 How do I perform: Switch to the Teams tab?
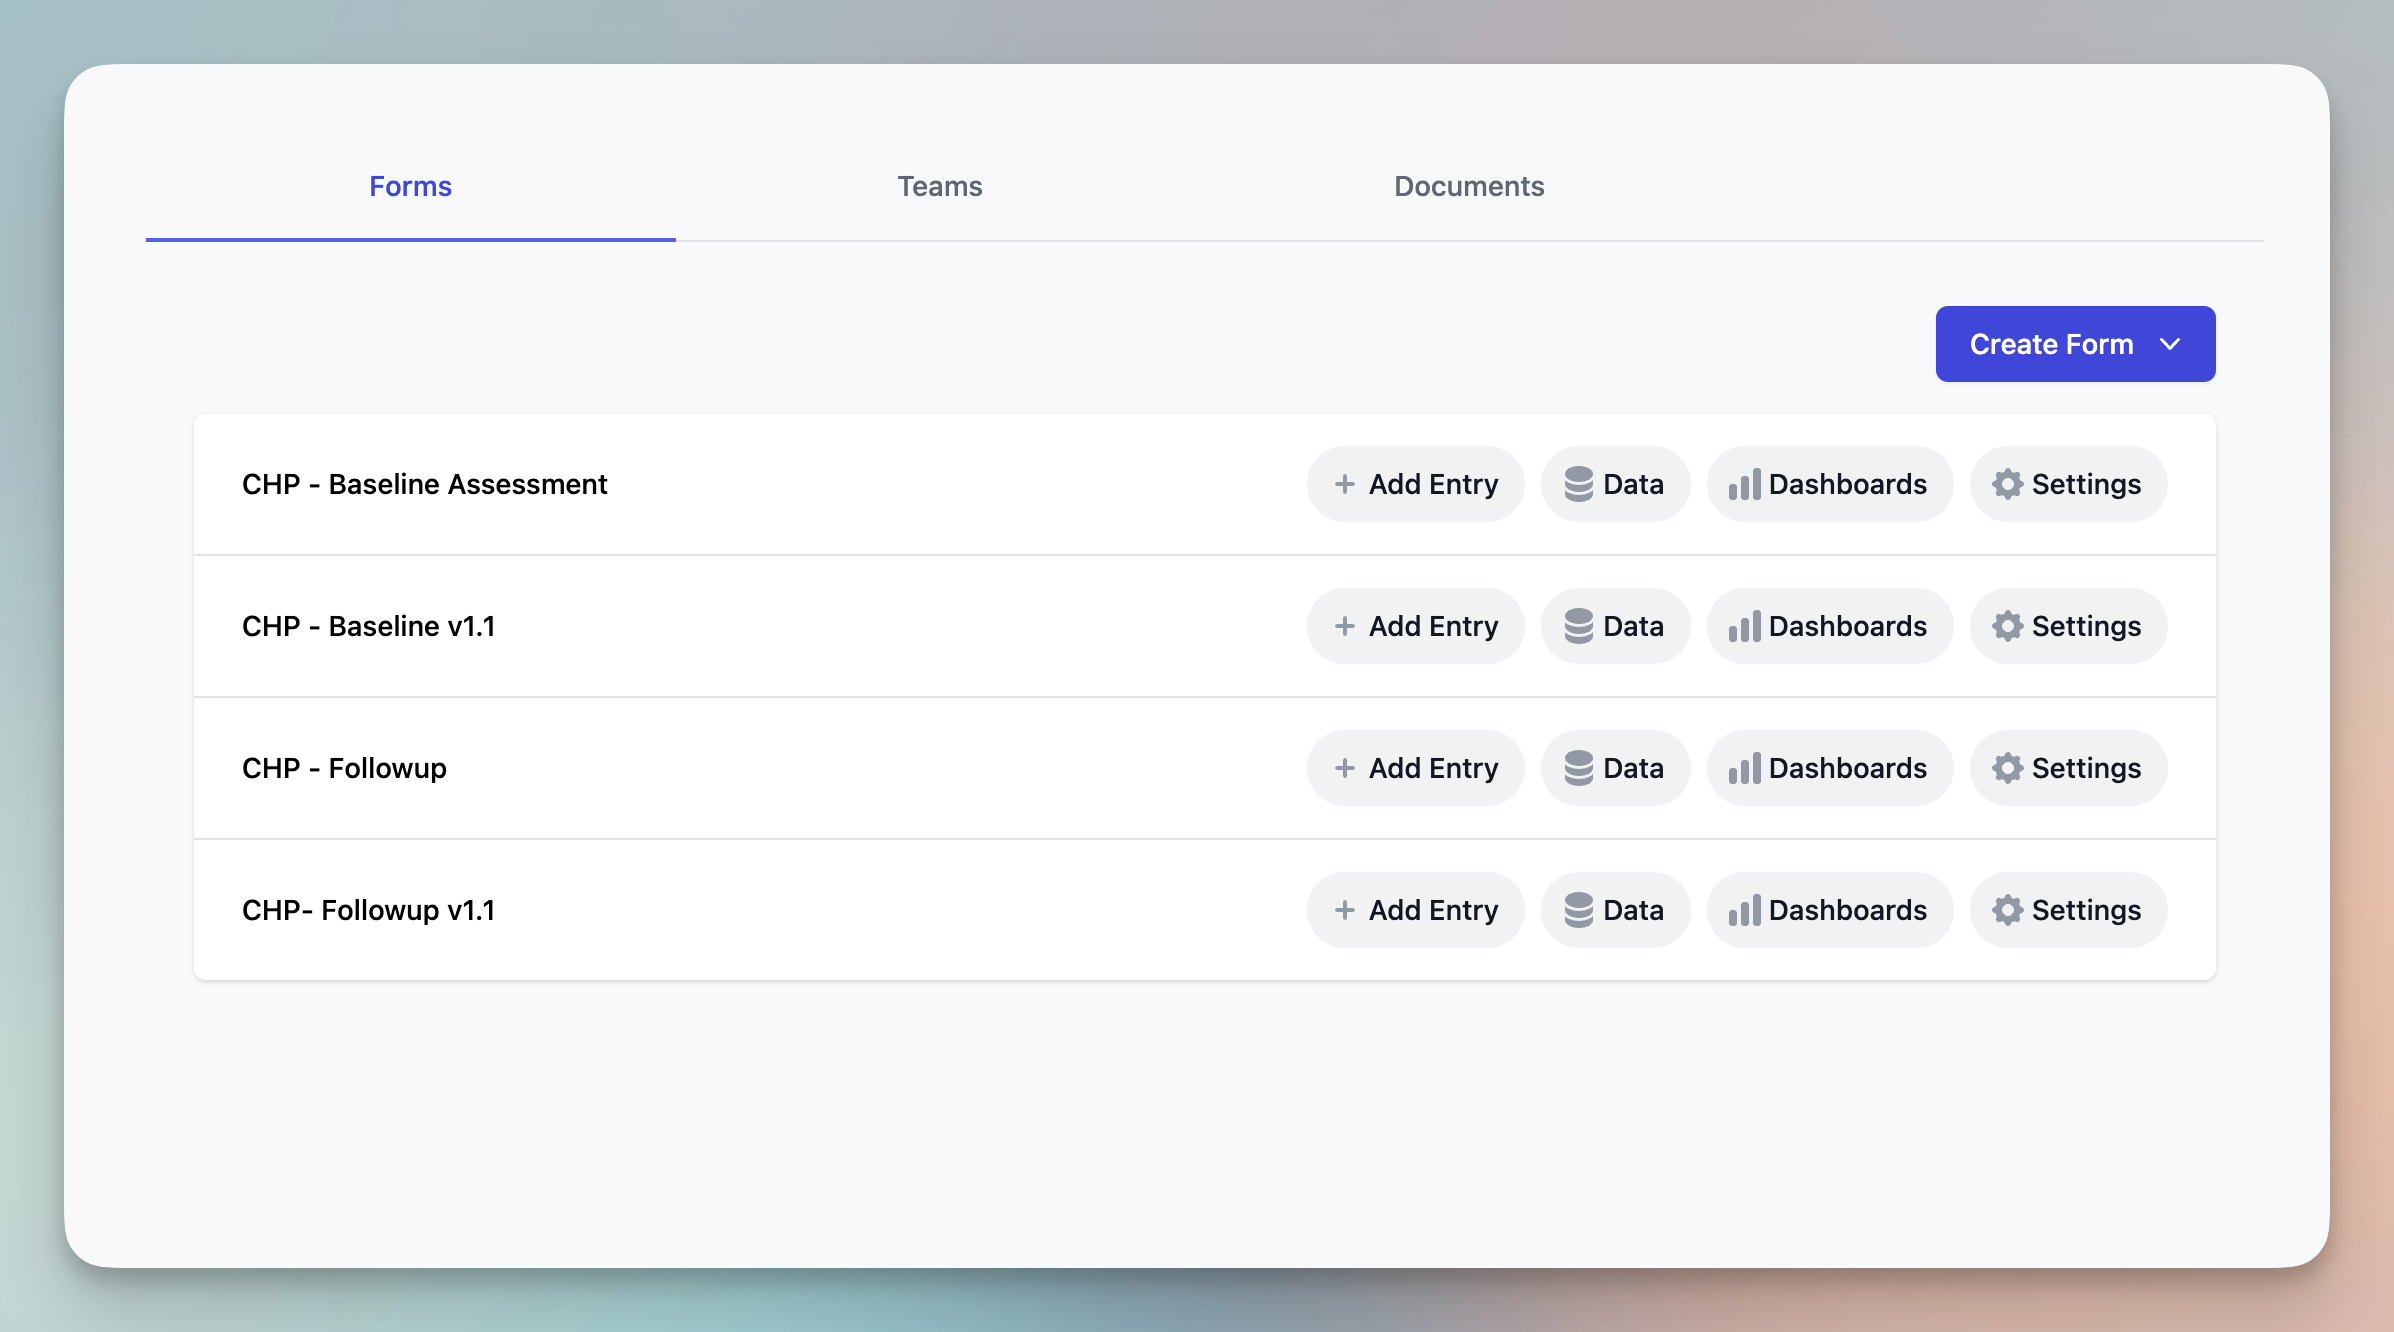click(939, 186)
